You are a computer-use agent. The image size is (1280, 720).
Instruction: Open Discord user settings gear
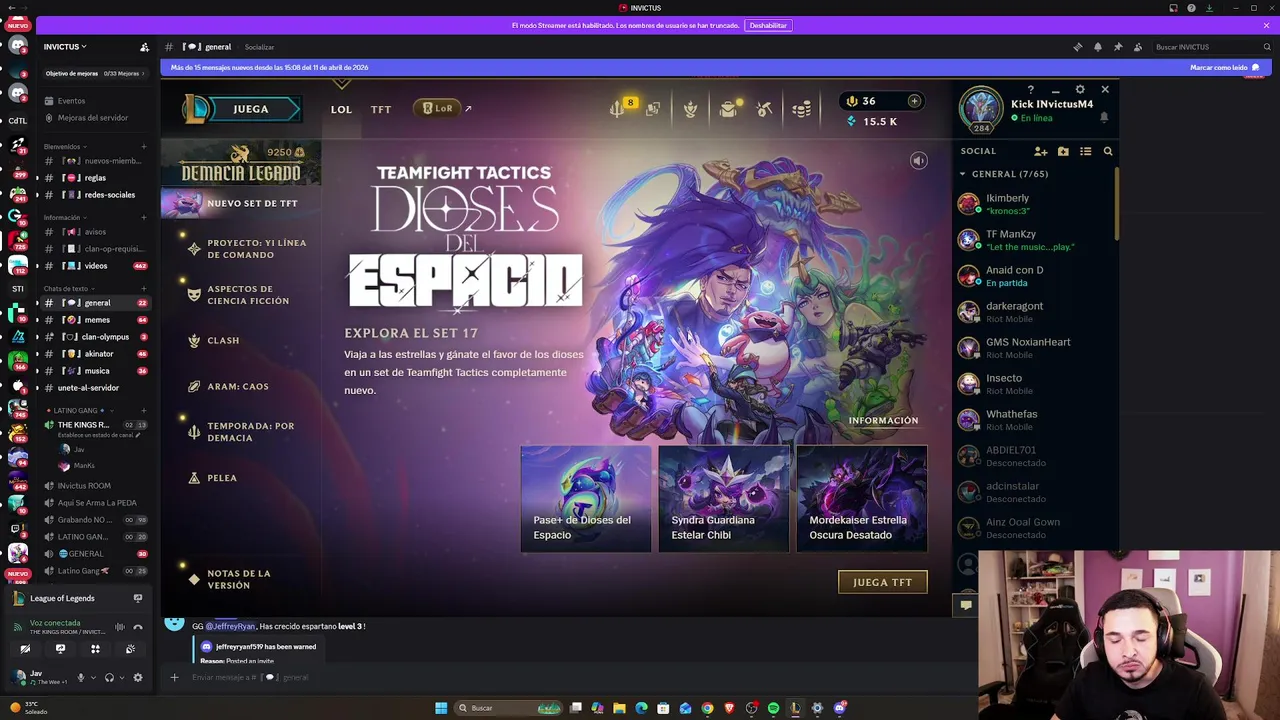(x=138, y=677)
